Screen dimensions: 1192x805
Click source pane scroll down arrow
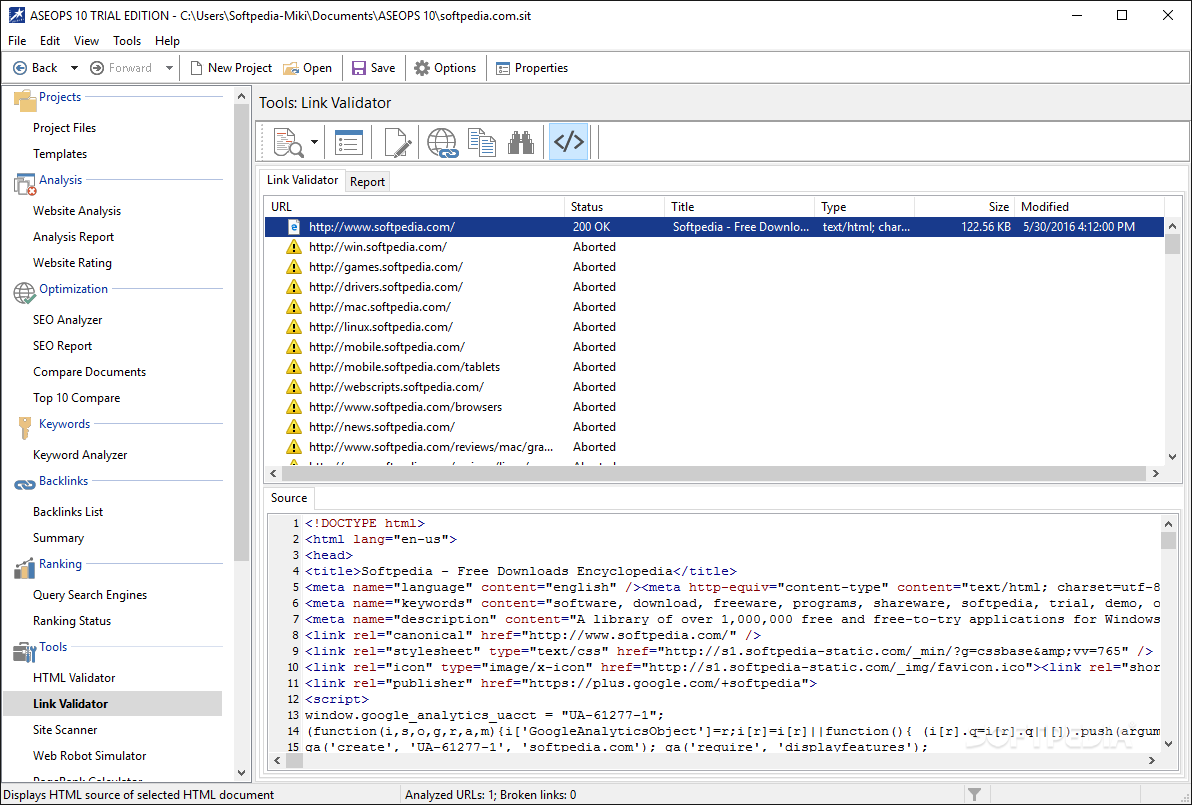click(x=1168, y=744)
